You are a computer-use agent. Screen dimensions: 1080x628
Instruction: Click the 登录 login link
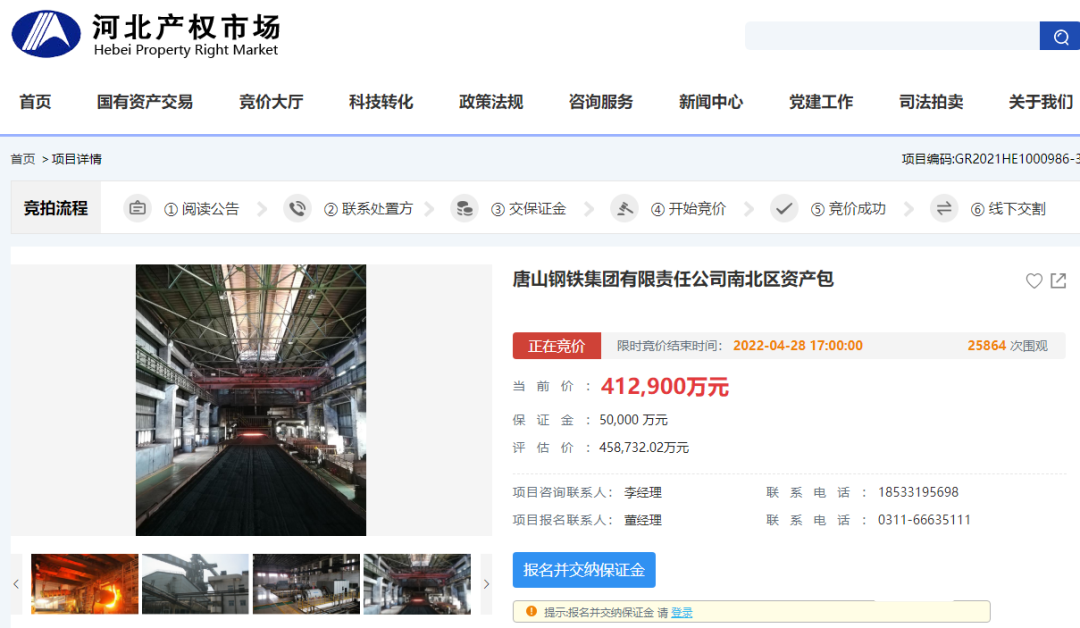(x=681, y=612)
